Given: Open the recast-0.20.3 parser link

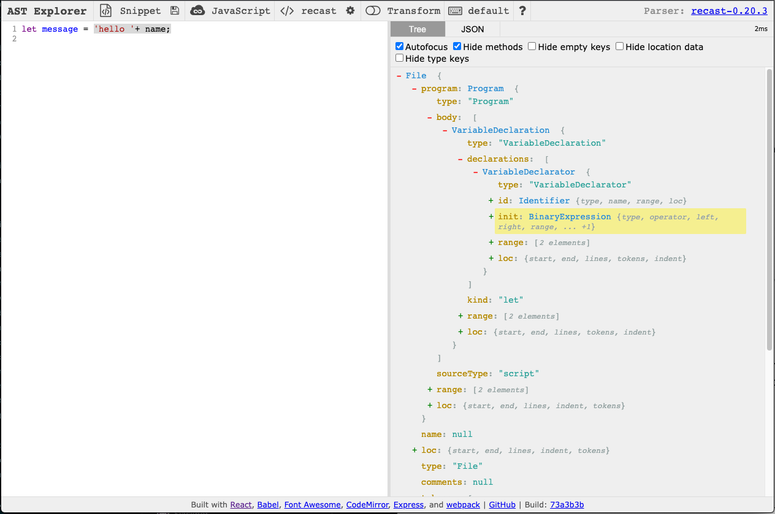Looking at the screenshot, I should [x=728, y=11].
